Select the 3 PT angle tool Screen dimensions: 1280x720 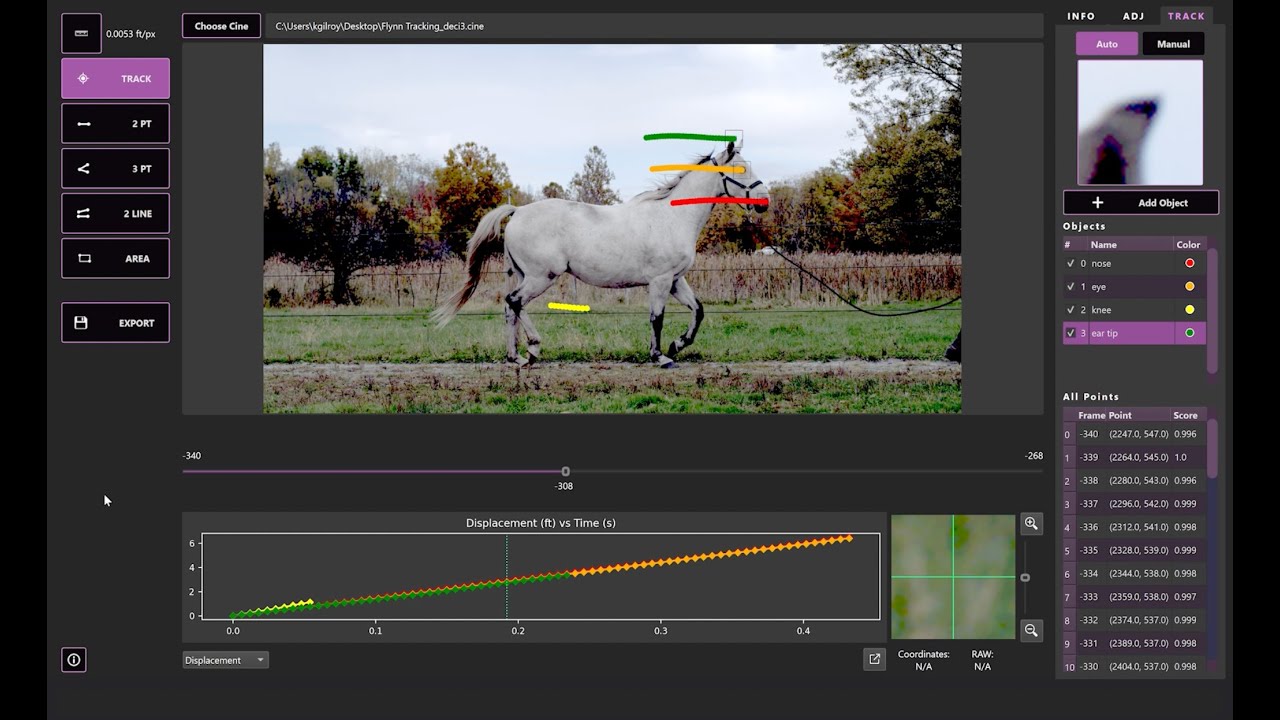pyautogui.click(x=115, y=168)
